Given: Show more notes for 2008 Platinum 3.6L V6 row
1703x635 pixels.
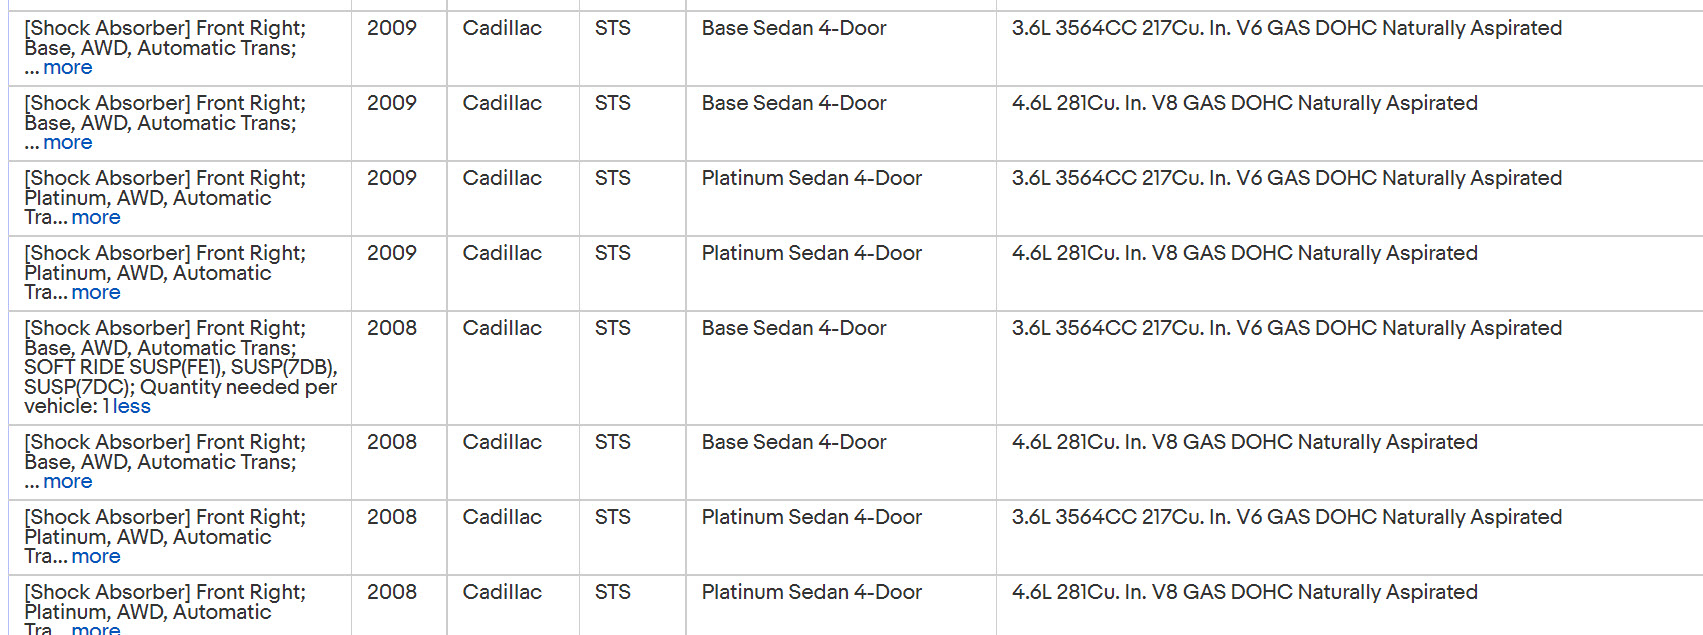Looking at the screenshot, I should [96, 557].
